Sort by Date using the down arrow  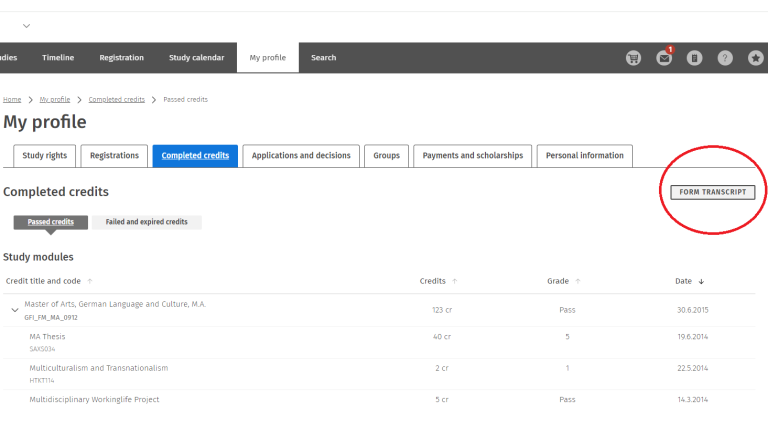[701, 282]
